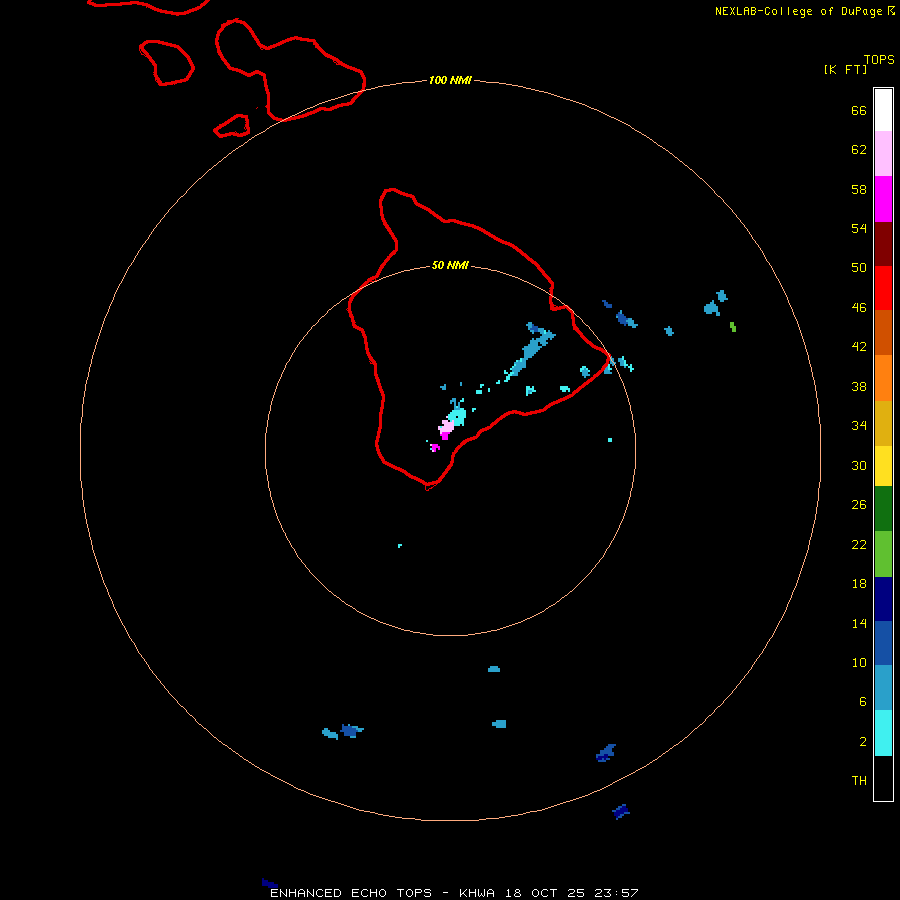The image size is (900, 900).
Task: Click the magenta 58 kft legend swatch
Action: click(883, 199)
